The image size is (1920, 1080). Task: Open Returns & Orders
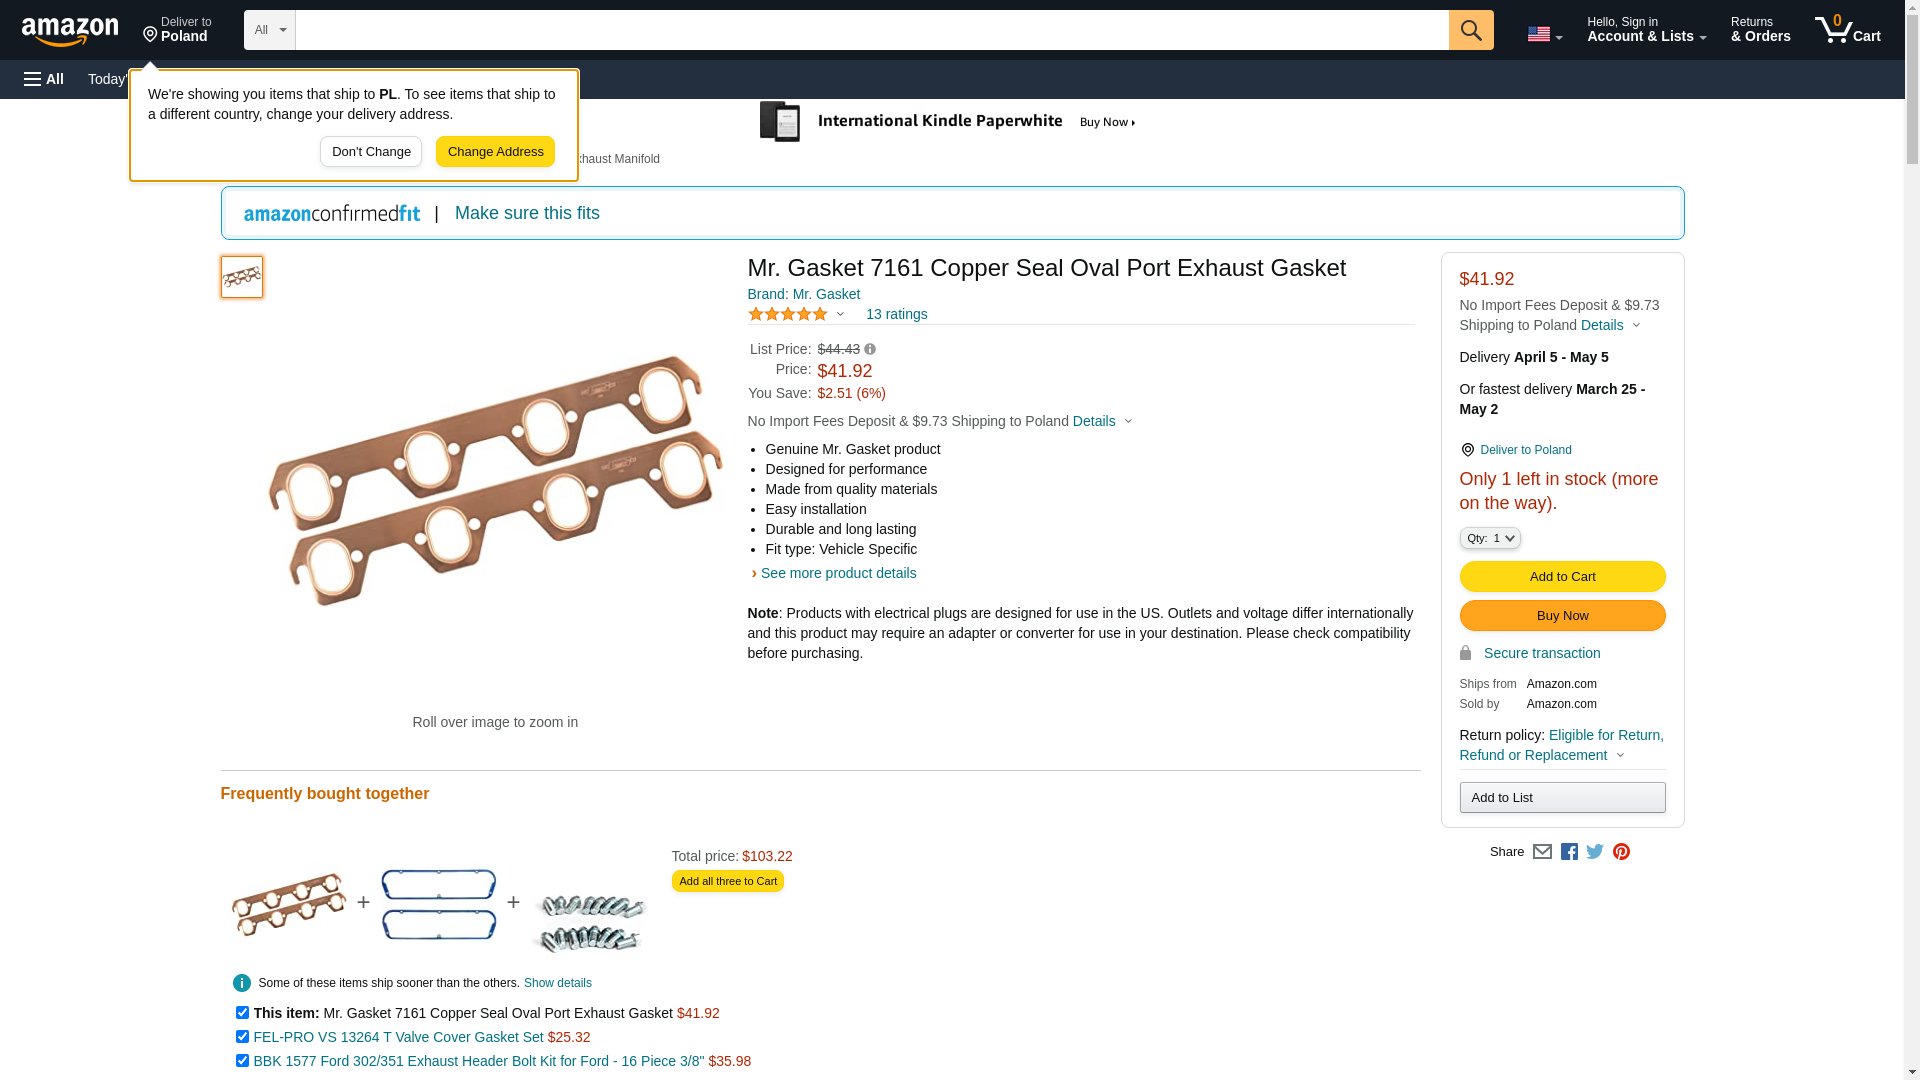pyautogui.click(x=1760, y=30)
